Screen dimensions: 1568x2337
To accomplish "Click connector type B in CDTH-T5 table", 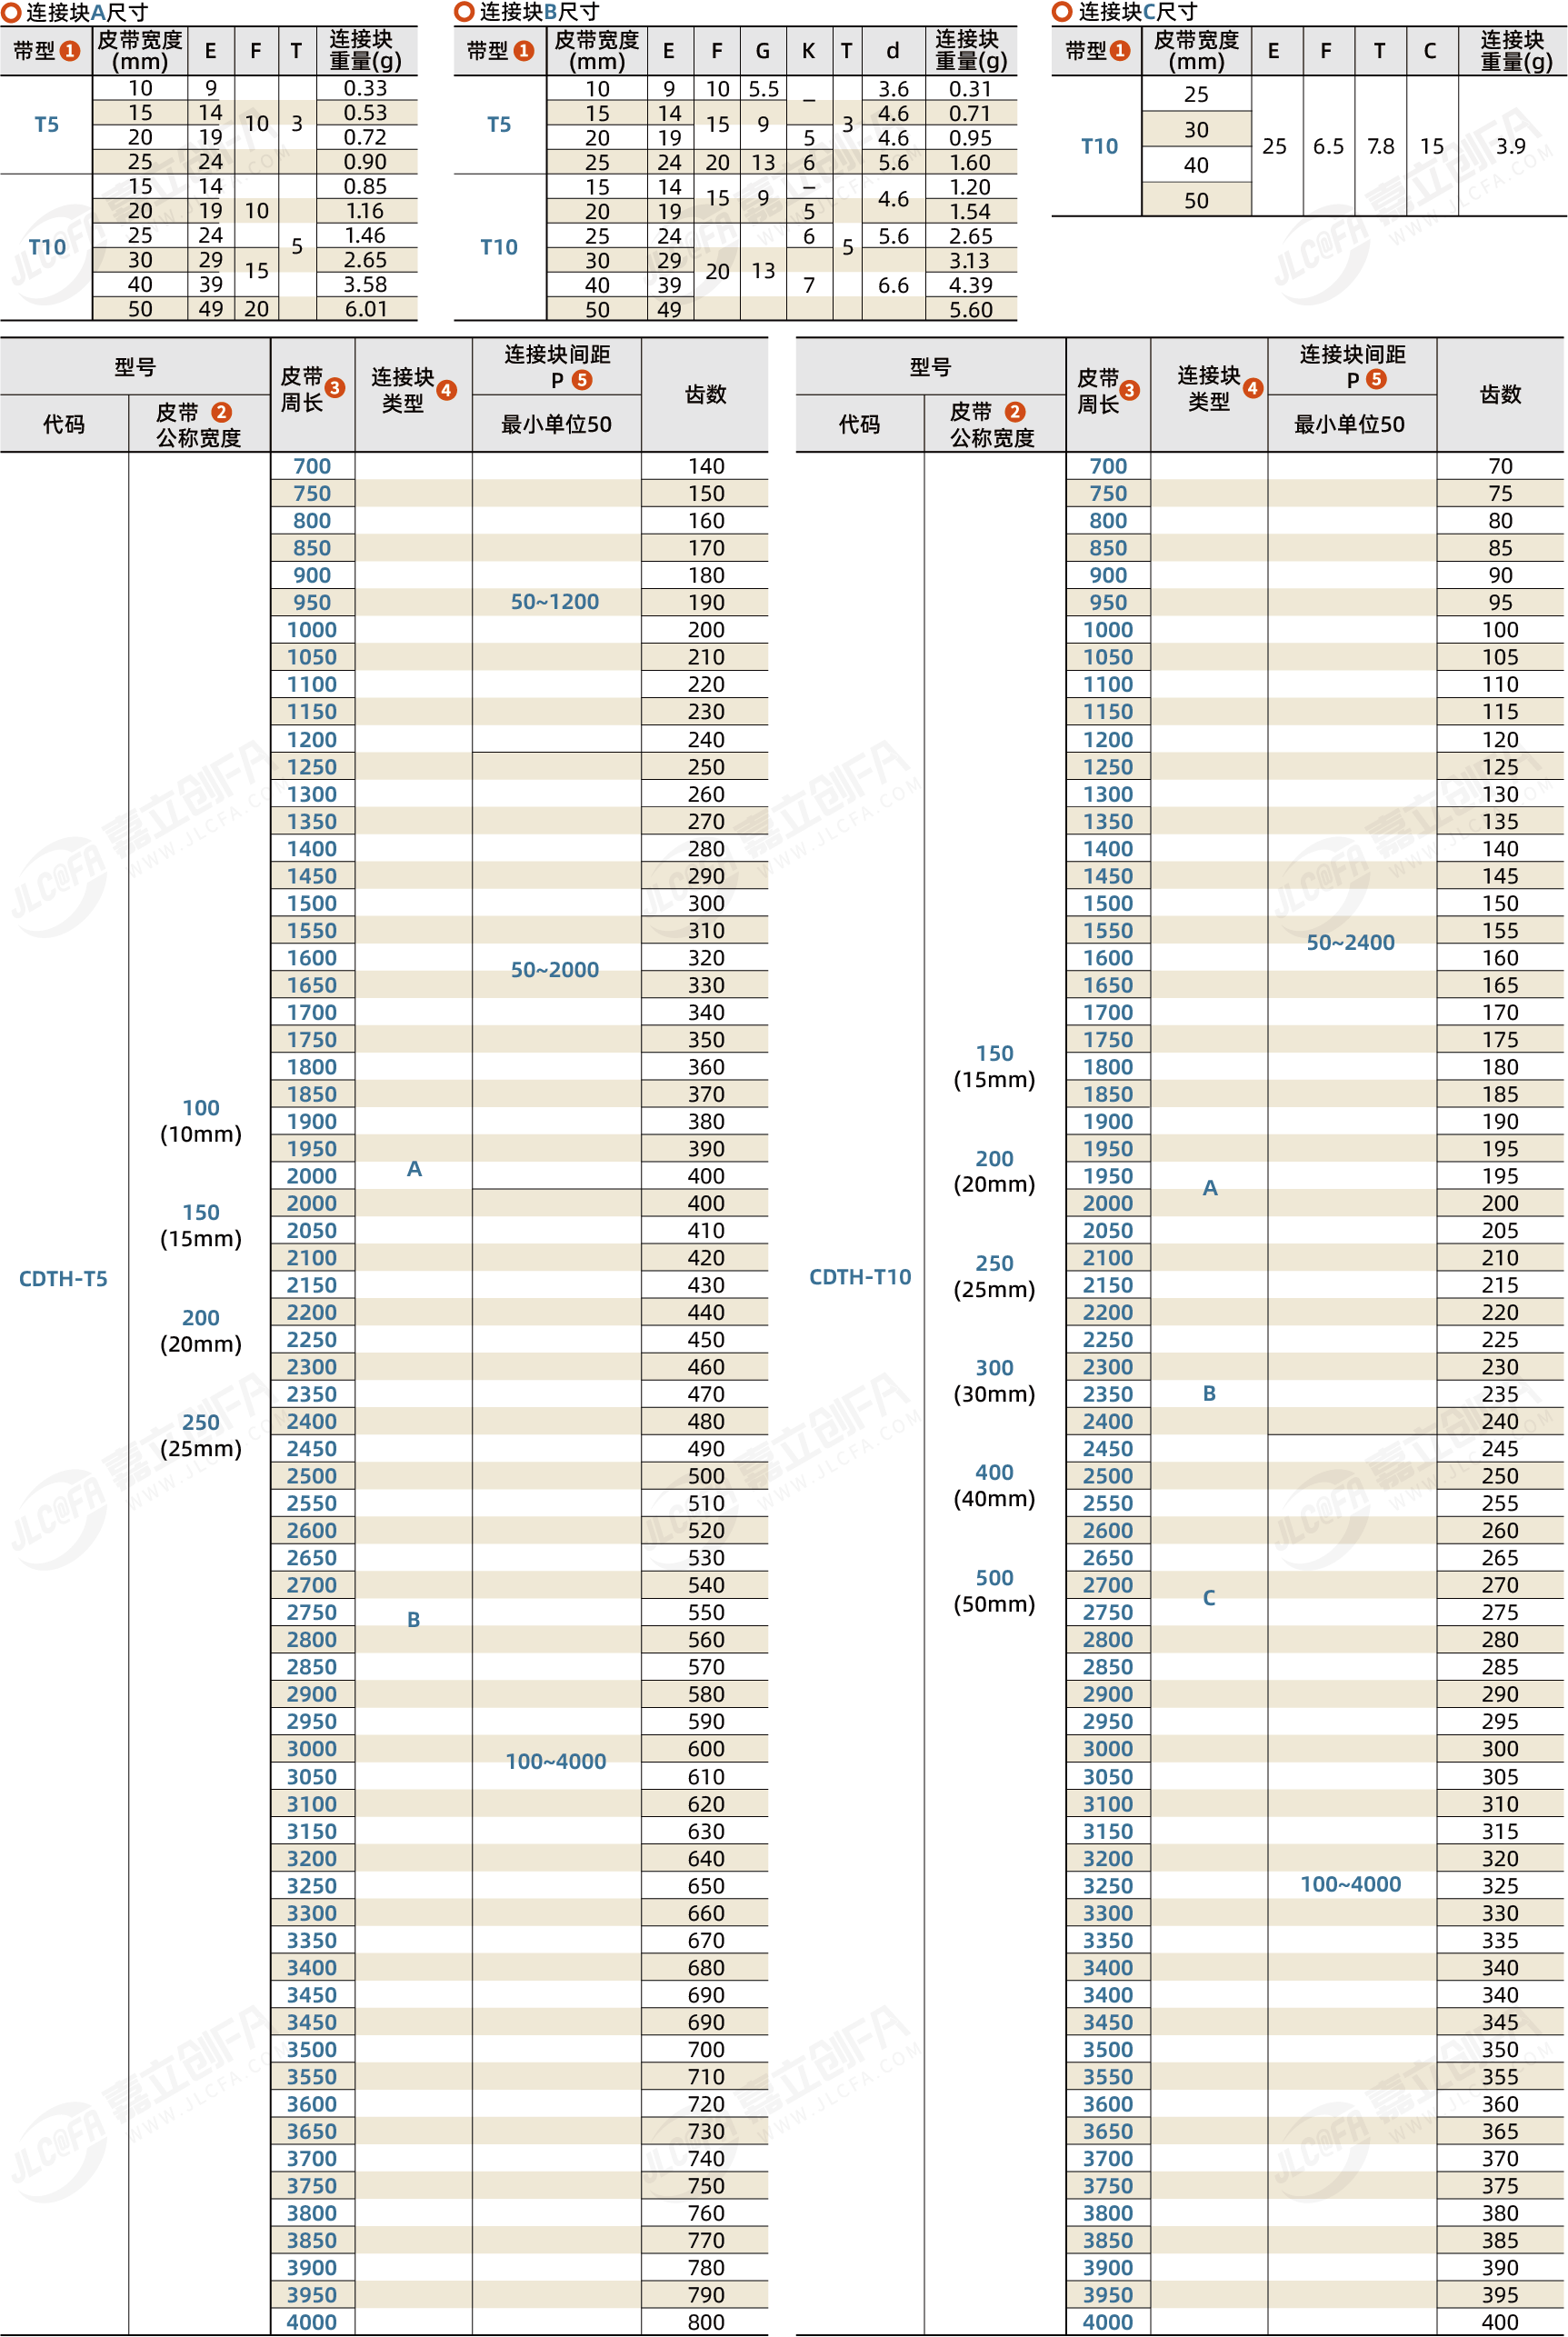I will click(x=413, y=1619).
